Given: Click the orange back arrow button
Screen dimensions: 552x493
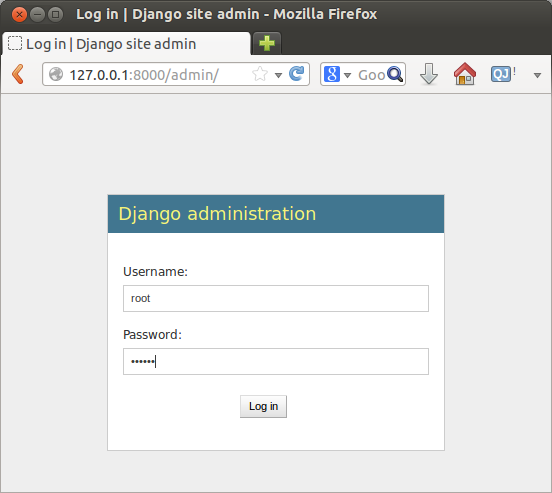Looking at the screenshot, I should (18, 74).
